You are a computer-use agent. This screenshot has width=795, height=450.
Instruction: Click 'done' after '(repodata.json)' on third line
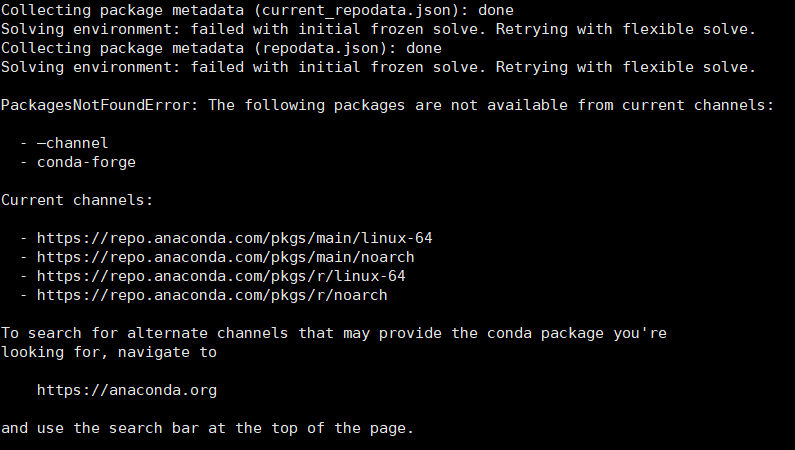(x=423, y=48)
